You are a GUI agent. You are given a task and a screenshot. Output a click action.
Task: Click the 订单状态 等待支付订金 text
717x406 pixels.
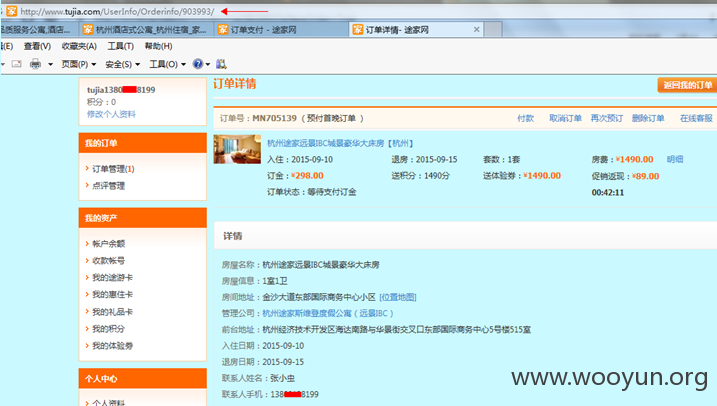tap(311, 192)
